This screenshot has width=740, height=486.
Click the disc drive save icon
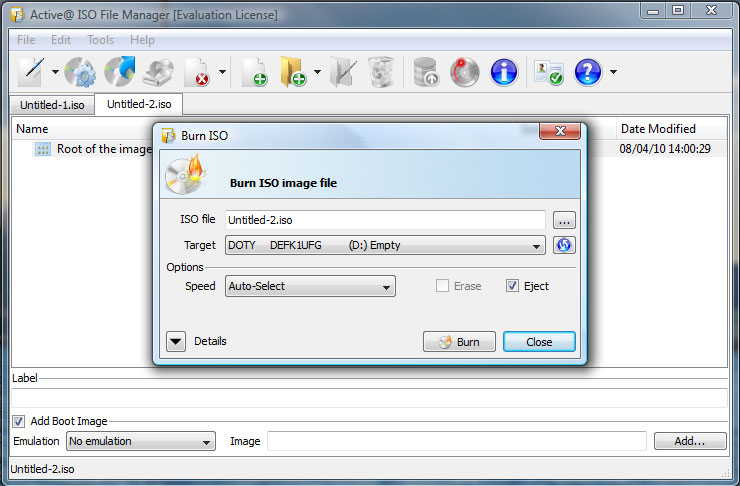[x=159, y=72]
